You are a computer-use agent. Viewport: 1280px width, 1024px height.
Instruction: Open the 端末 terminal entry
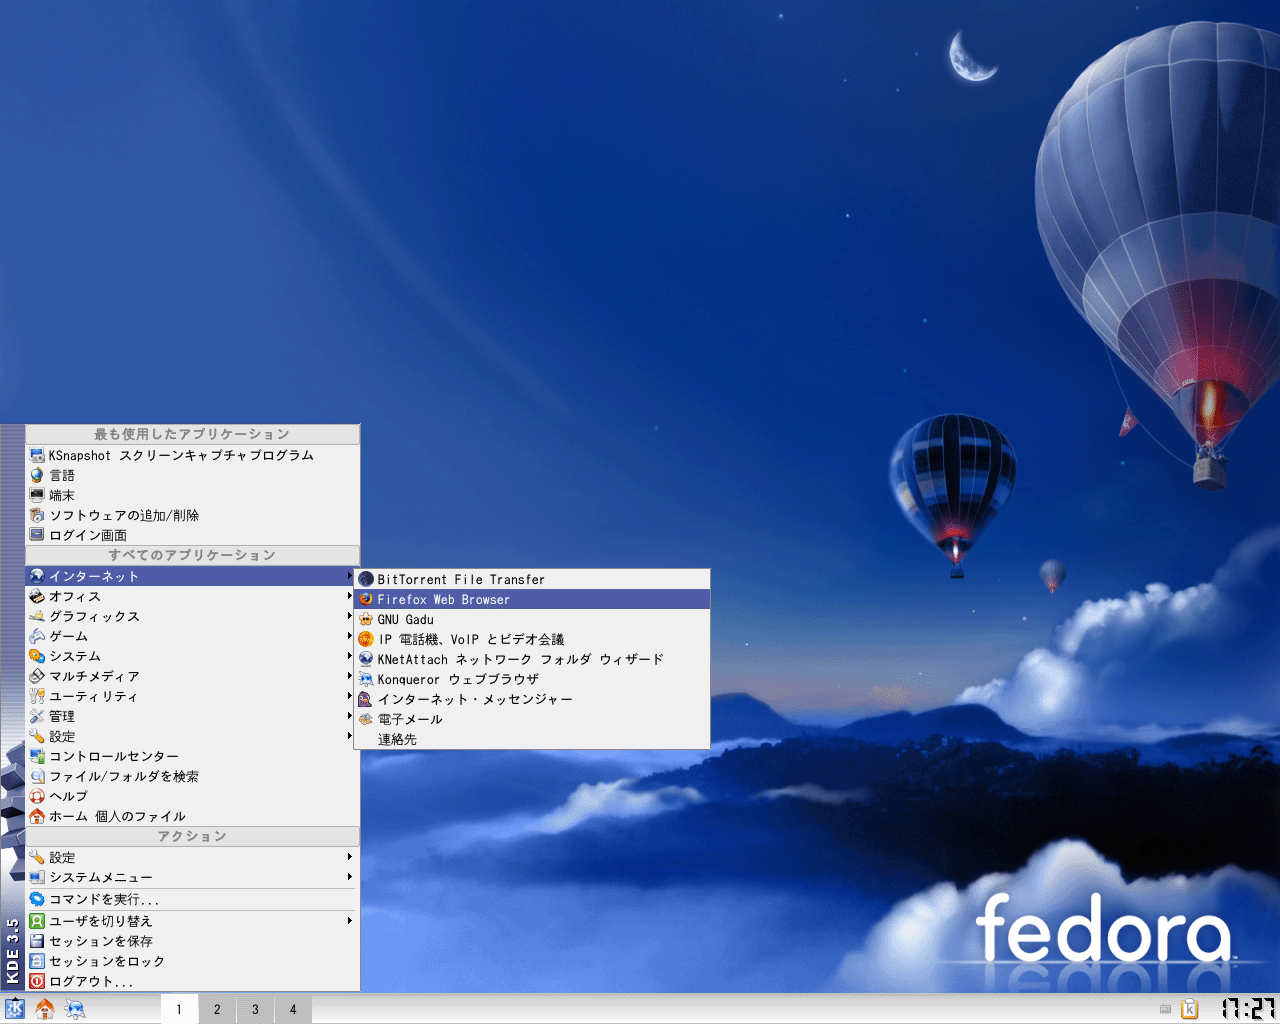tap(192, 495)
